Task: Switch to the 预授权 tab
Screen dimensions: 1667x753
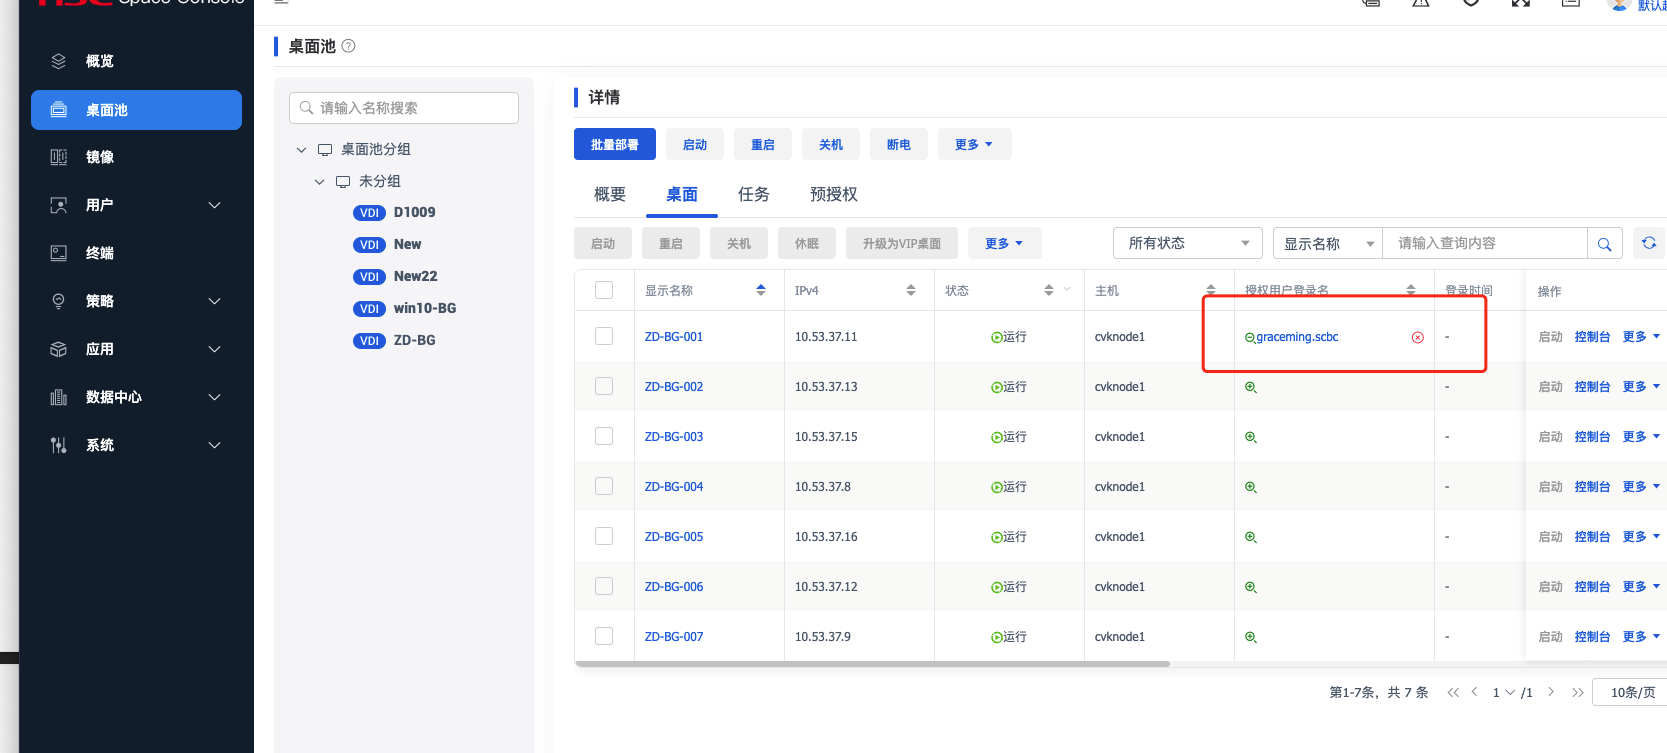Action: pos(833,194)
